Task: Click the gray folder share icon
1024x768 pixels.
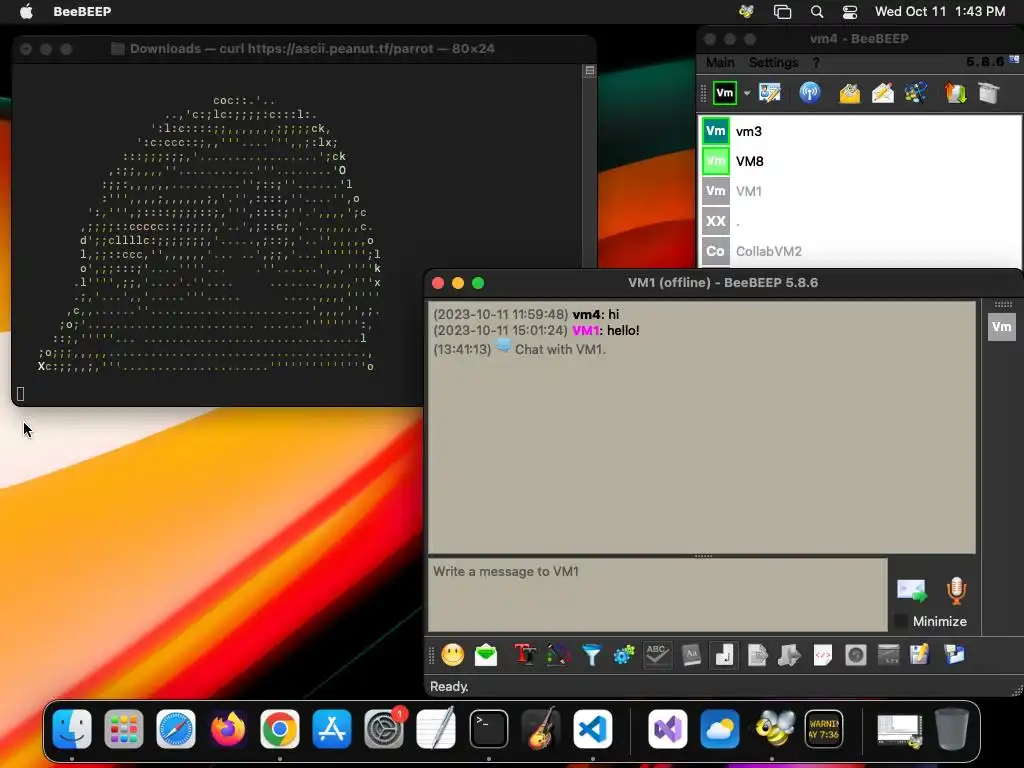Action: tap(789, 654)
